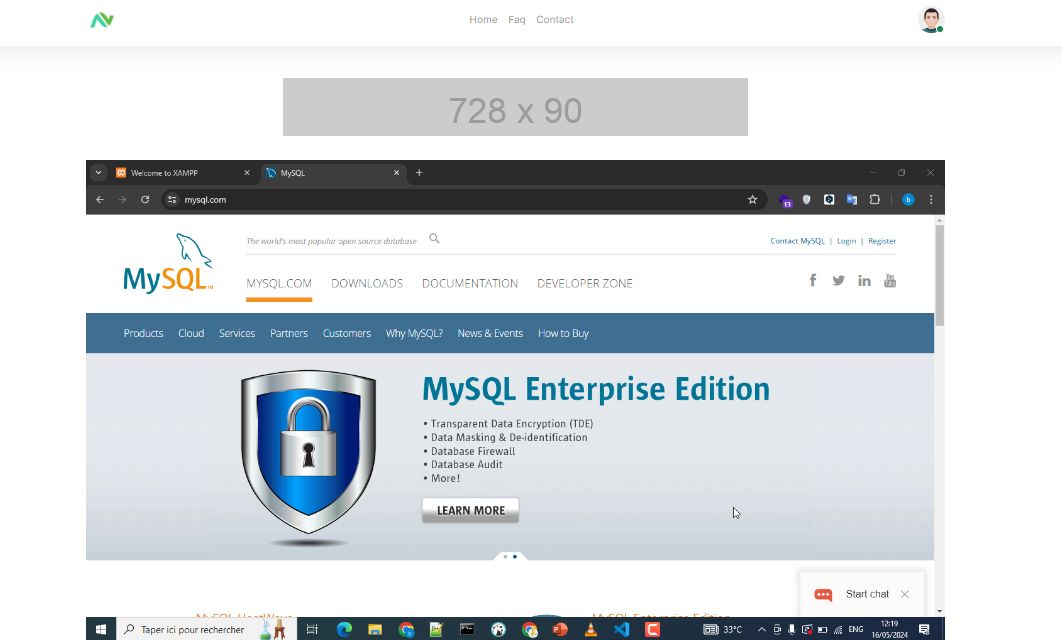
Task: Open Visual Studio Code from taskbar
Action: click(x=621, y=629)
